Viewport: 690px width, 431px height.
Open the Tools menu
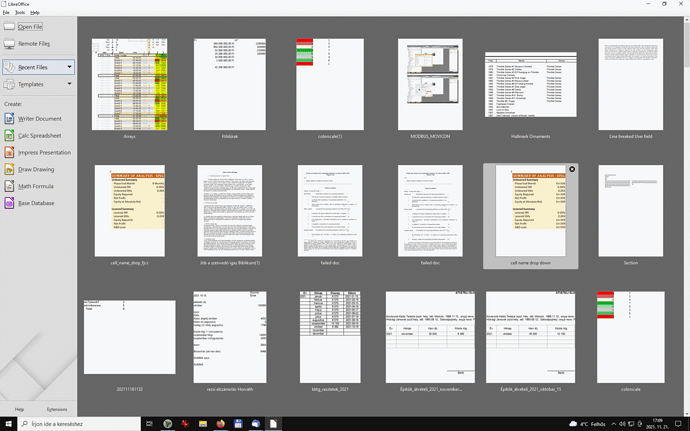pos(20,12)
